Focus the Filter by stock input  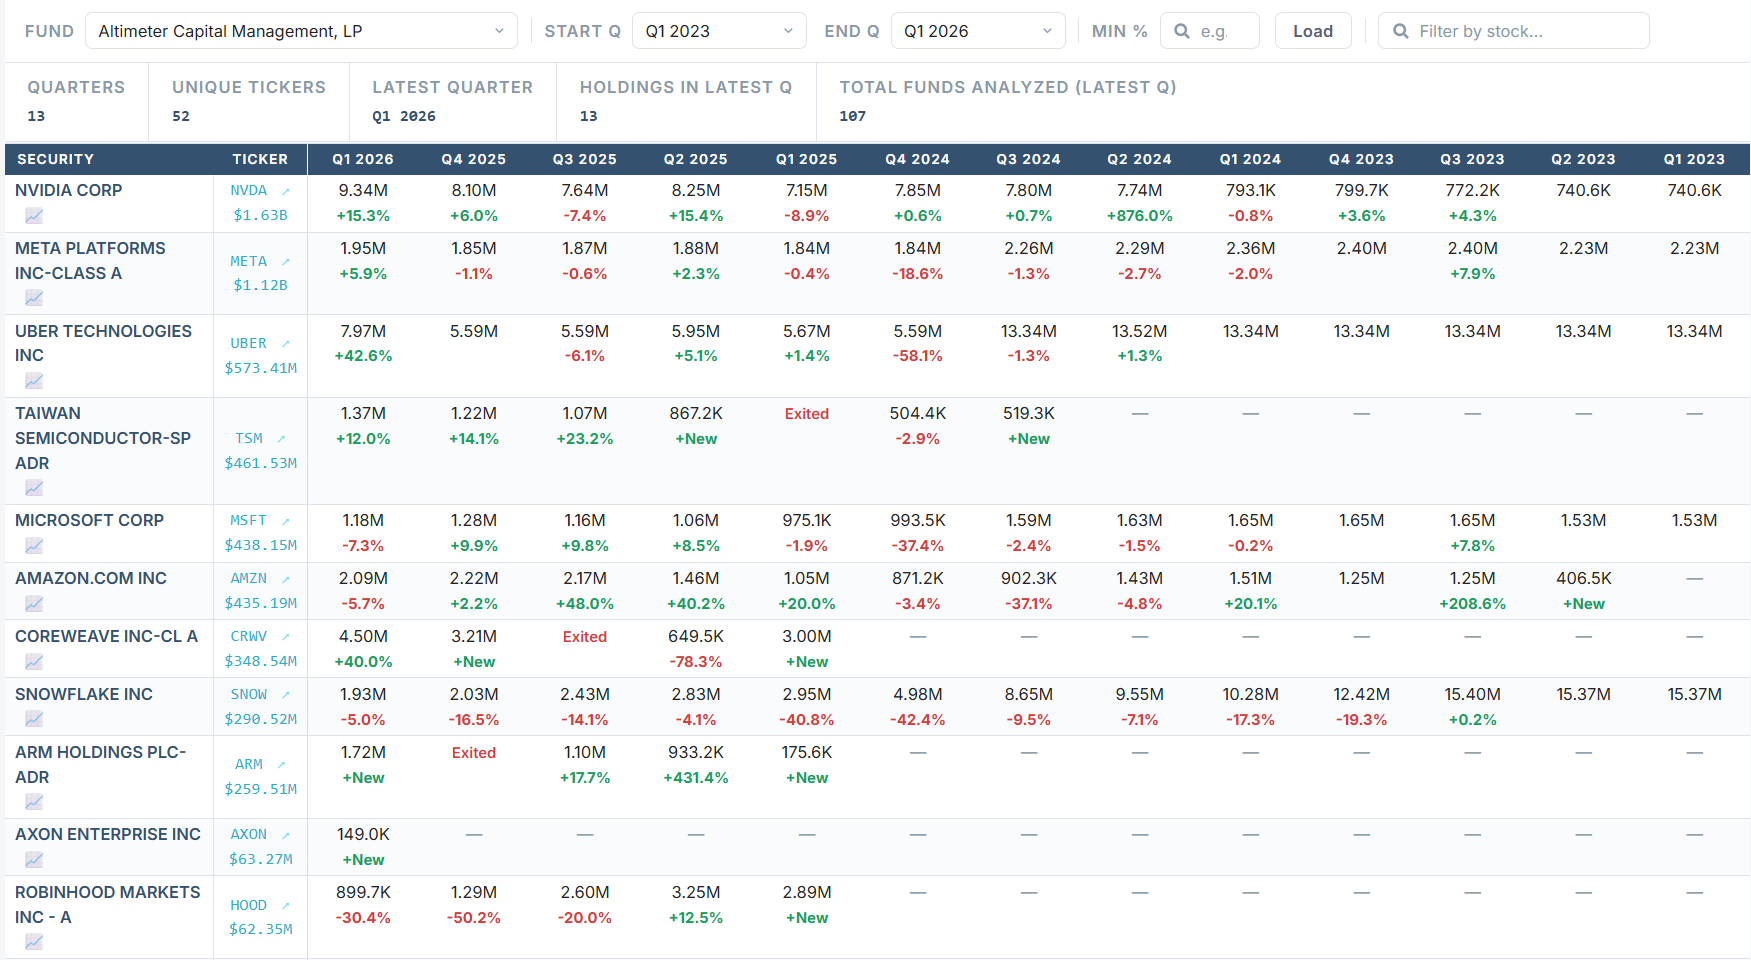(1514, 31)
